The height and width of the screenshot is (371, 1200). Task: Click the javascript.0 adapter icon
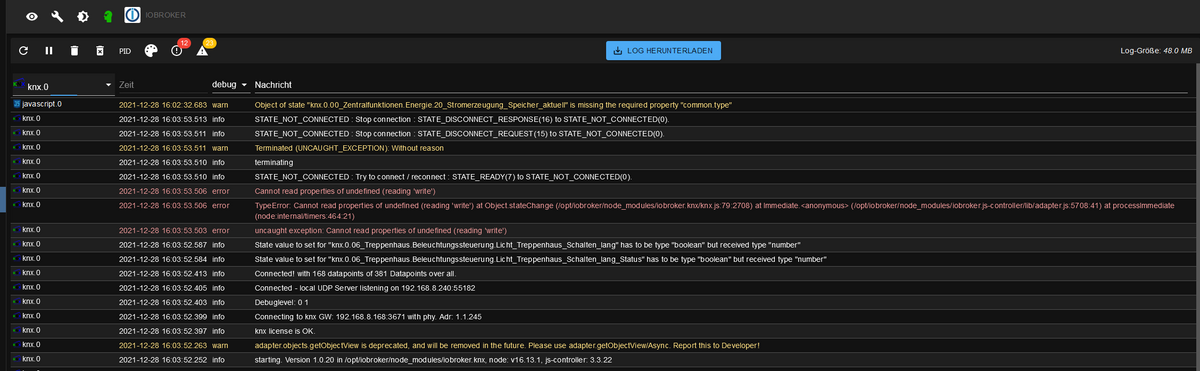[17, 104]
